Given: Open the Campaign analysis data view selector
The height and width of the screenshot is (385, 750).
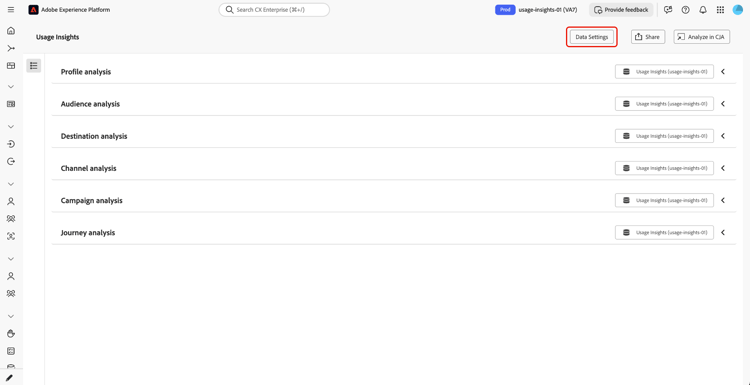Looking at the screenshot, I should pyautogui.click(x=664, y=200).
